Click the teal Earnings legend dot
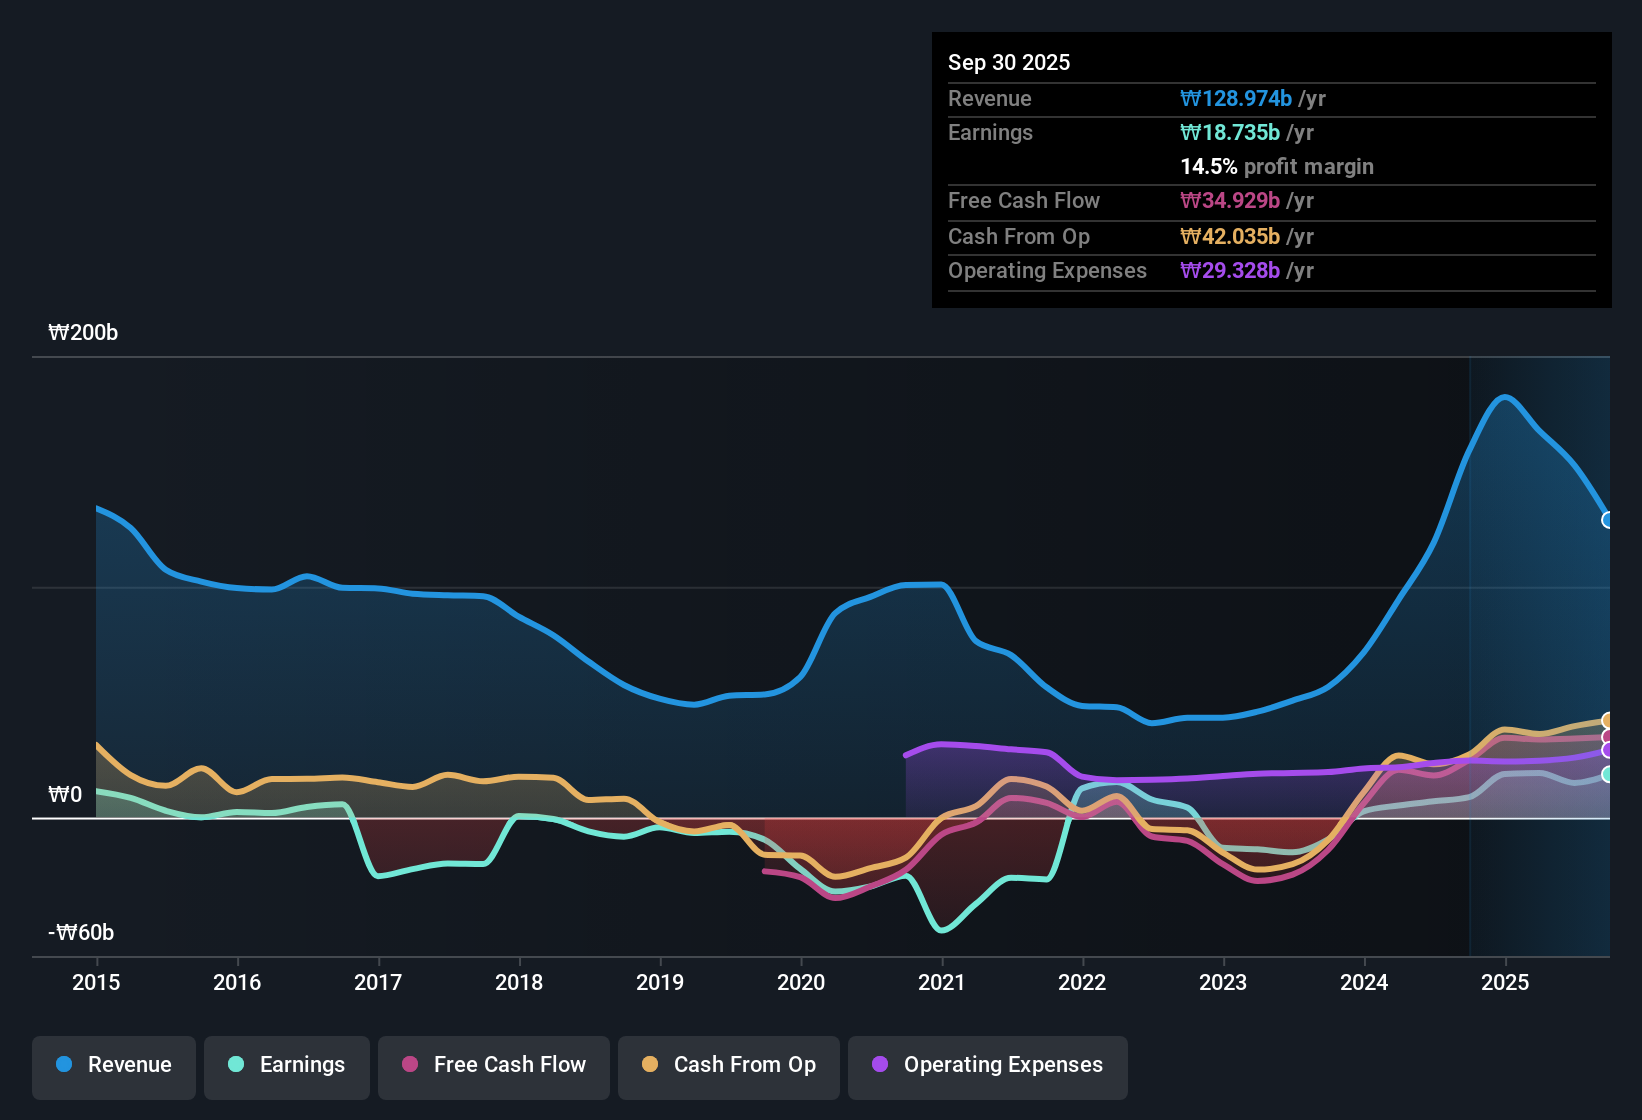Screen dimensions: 1642x1120 pos(236,1065)
